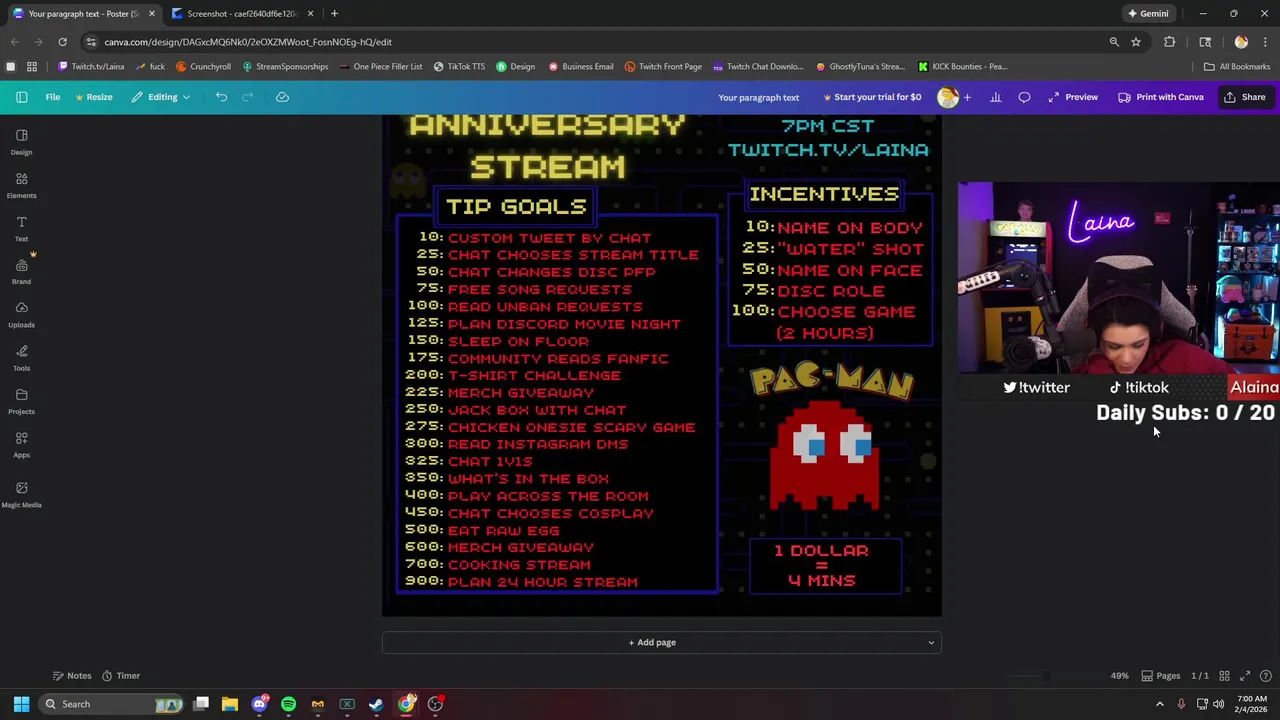Open the Twitch.tv/Laina bookmark

point(91,67)
